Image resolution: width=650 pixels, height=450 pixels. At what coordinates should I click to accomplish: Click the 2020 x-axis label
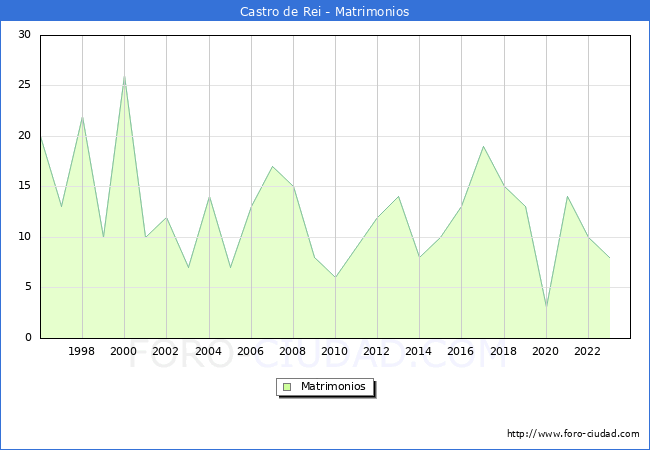pyautogui.click(x=546, y=351)
